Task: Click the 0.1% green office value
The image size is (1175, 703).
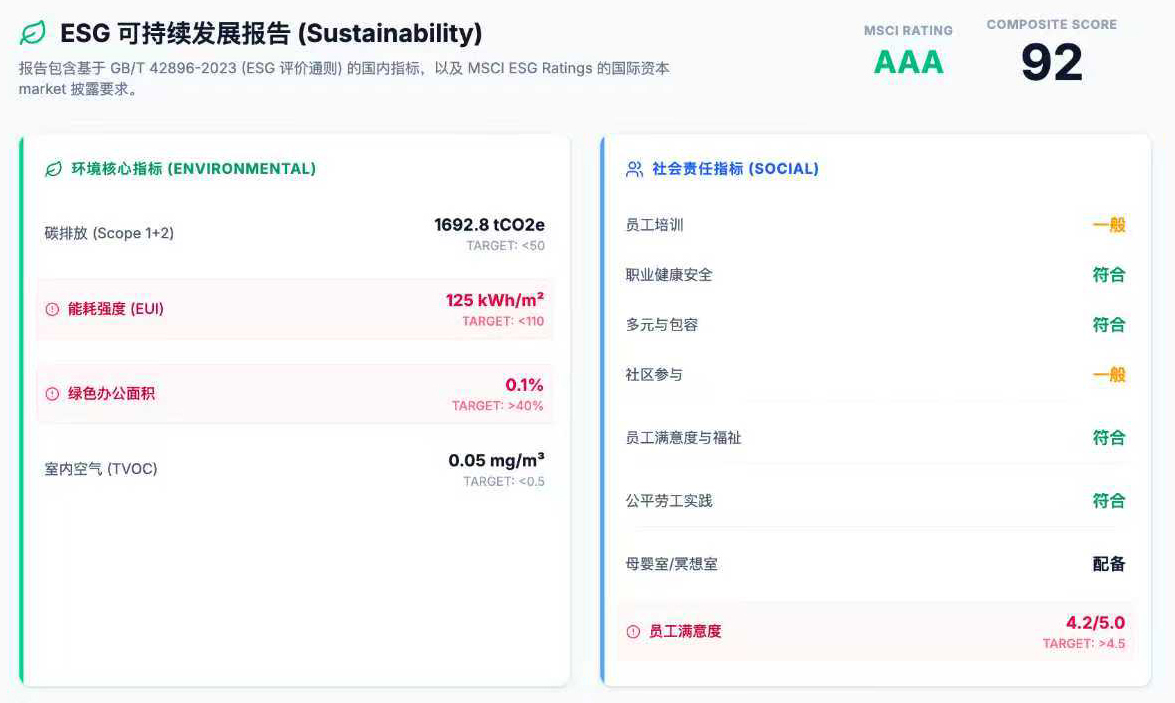Action: (524, 385)
